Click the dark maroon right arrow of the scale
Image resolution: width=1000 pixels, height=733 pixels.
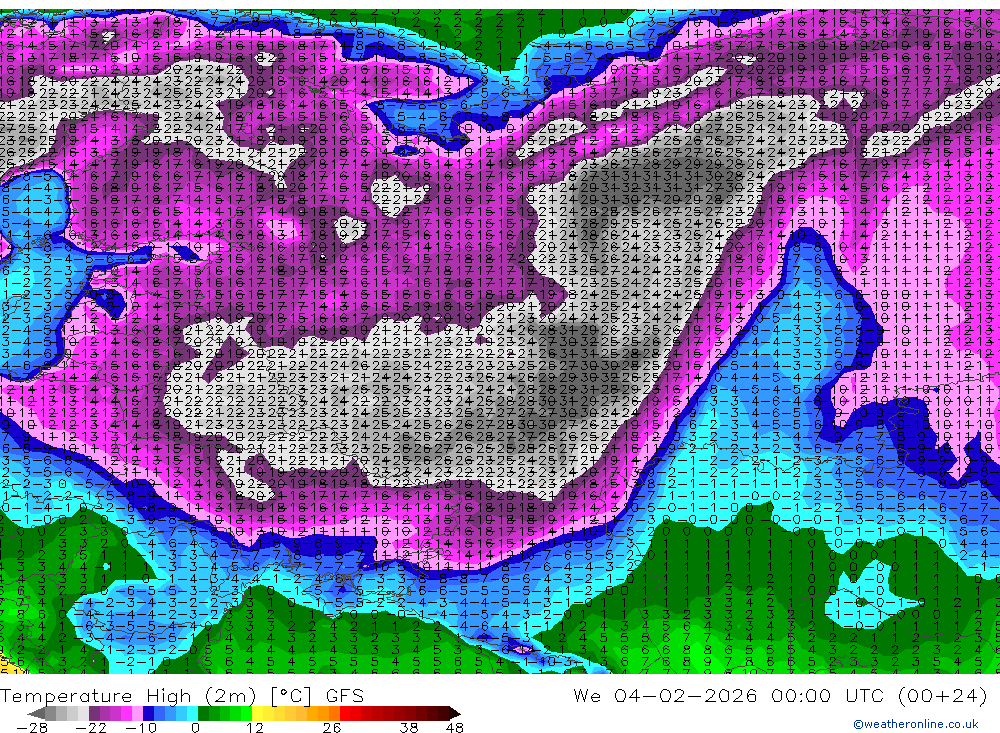[x=455, y=714]
